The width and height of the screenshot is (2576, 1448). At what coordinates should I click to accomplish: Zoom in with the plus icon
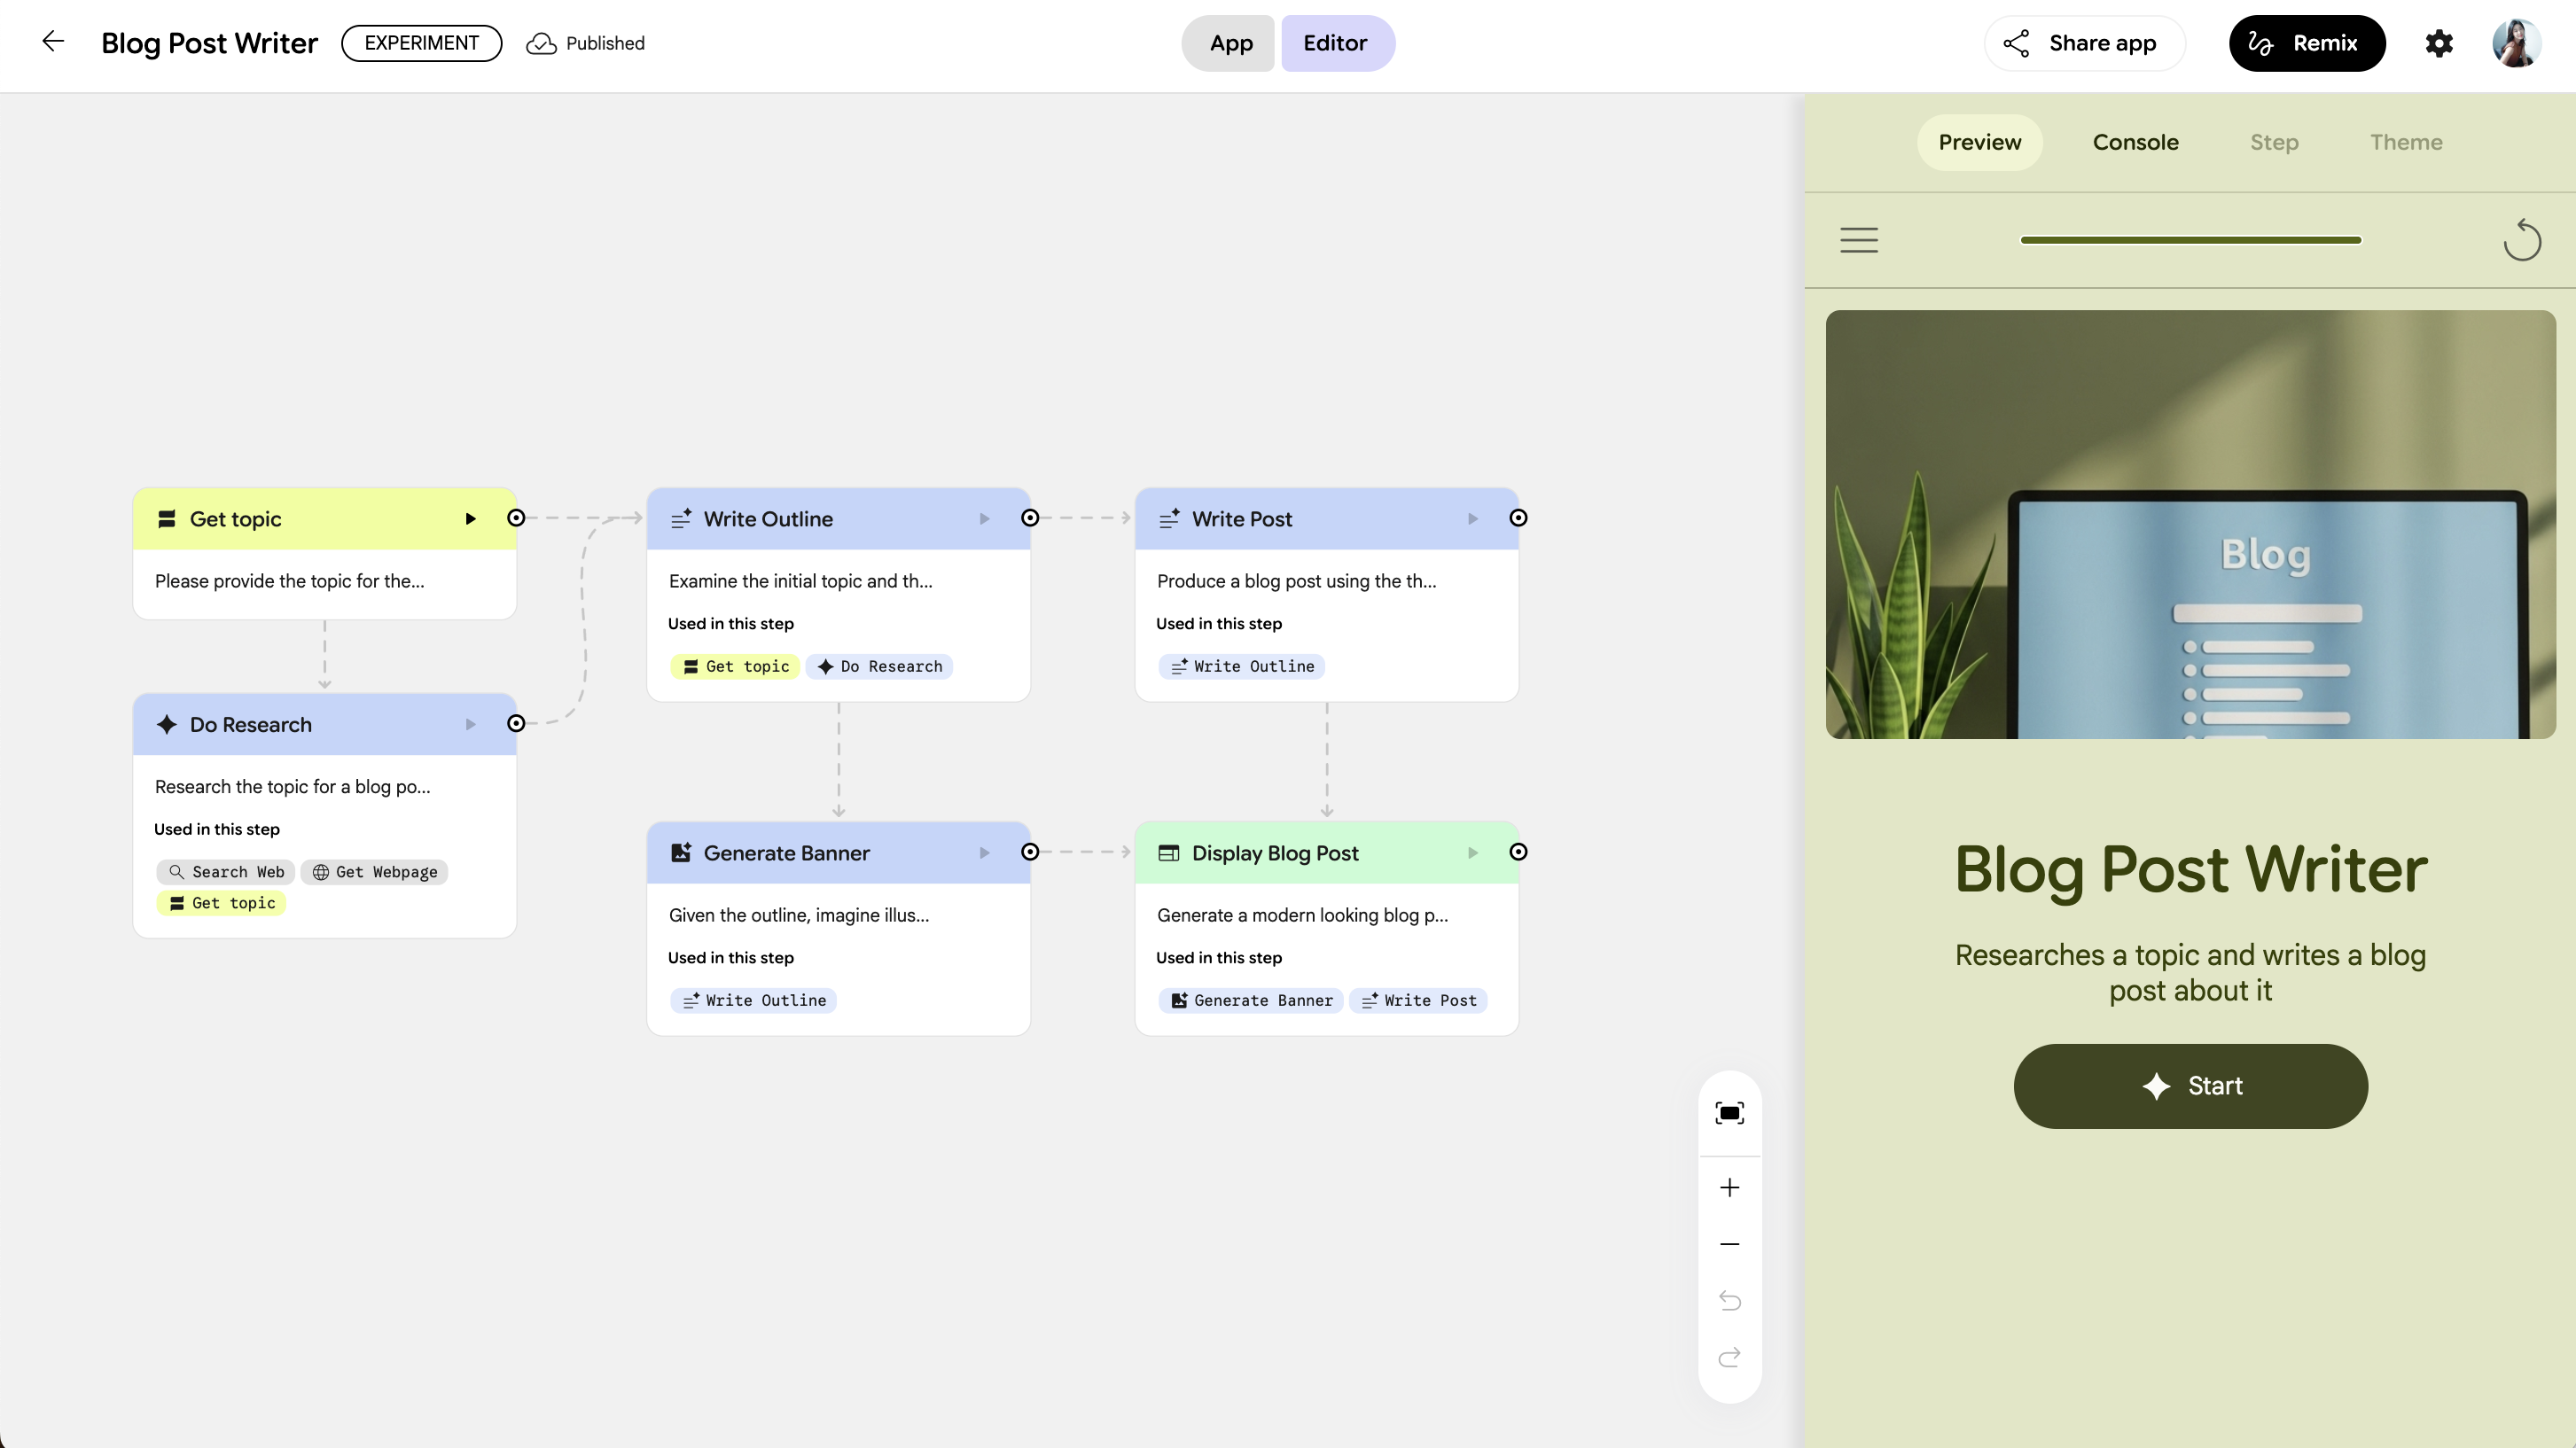pos(1729,1188)
